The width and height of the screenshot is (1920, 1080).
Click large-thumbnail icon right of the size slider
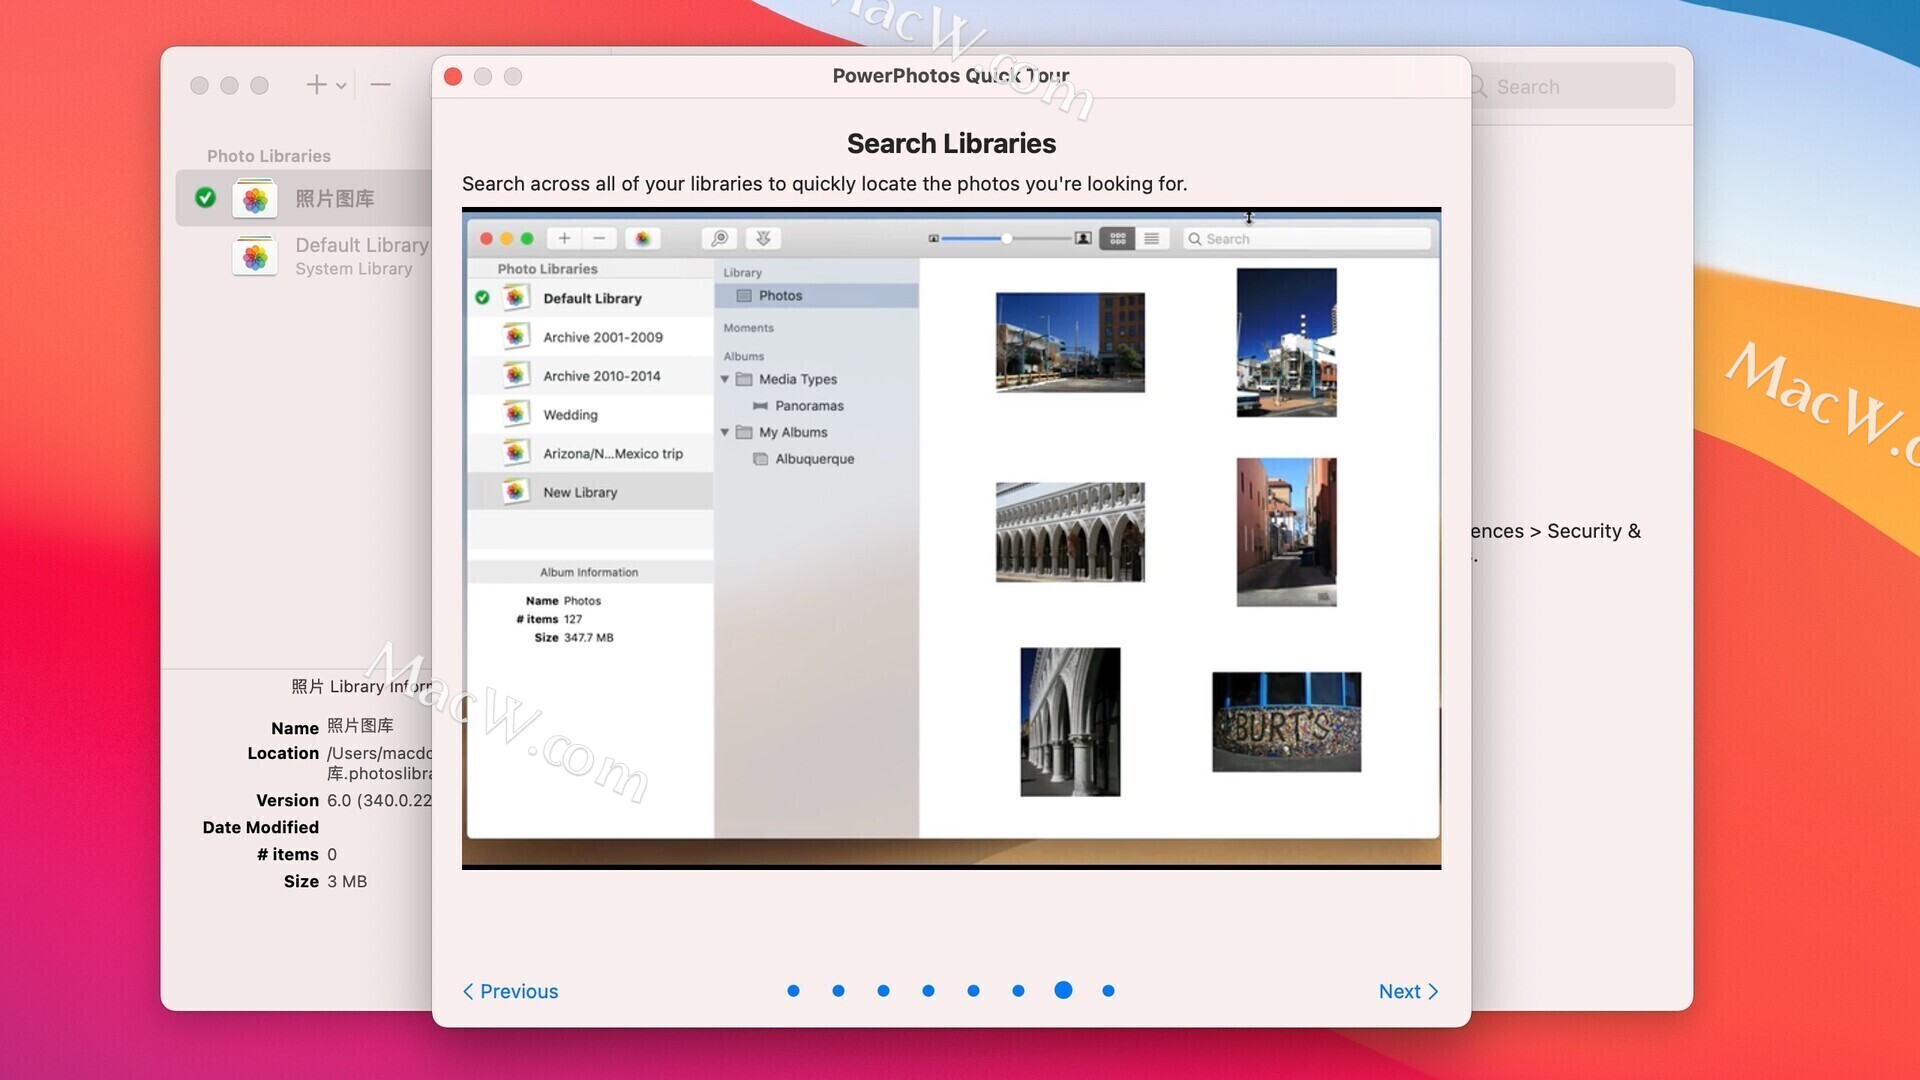point(1083,238)
